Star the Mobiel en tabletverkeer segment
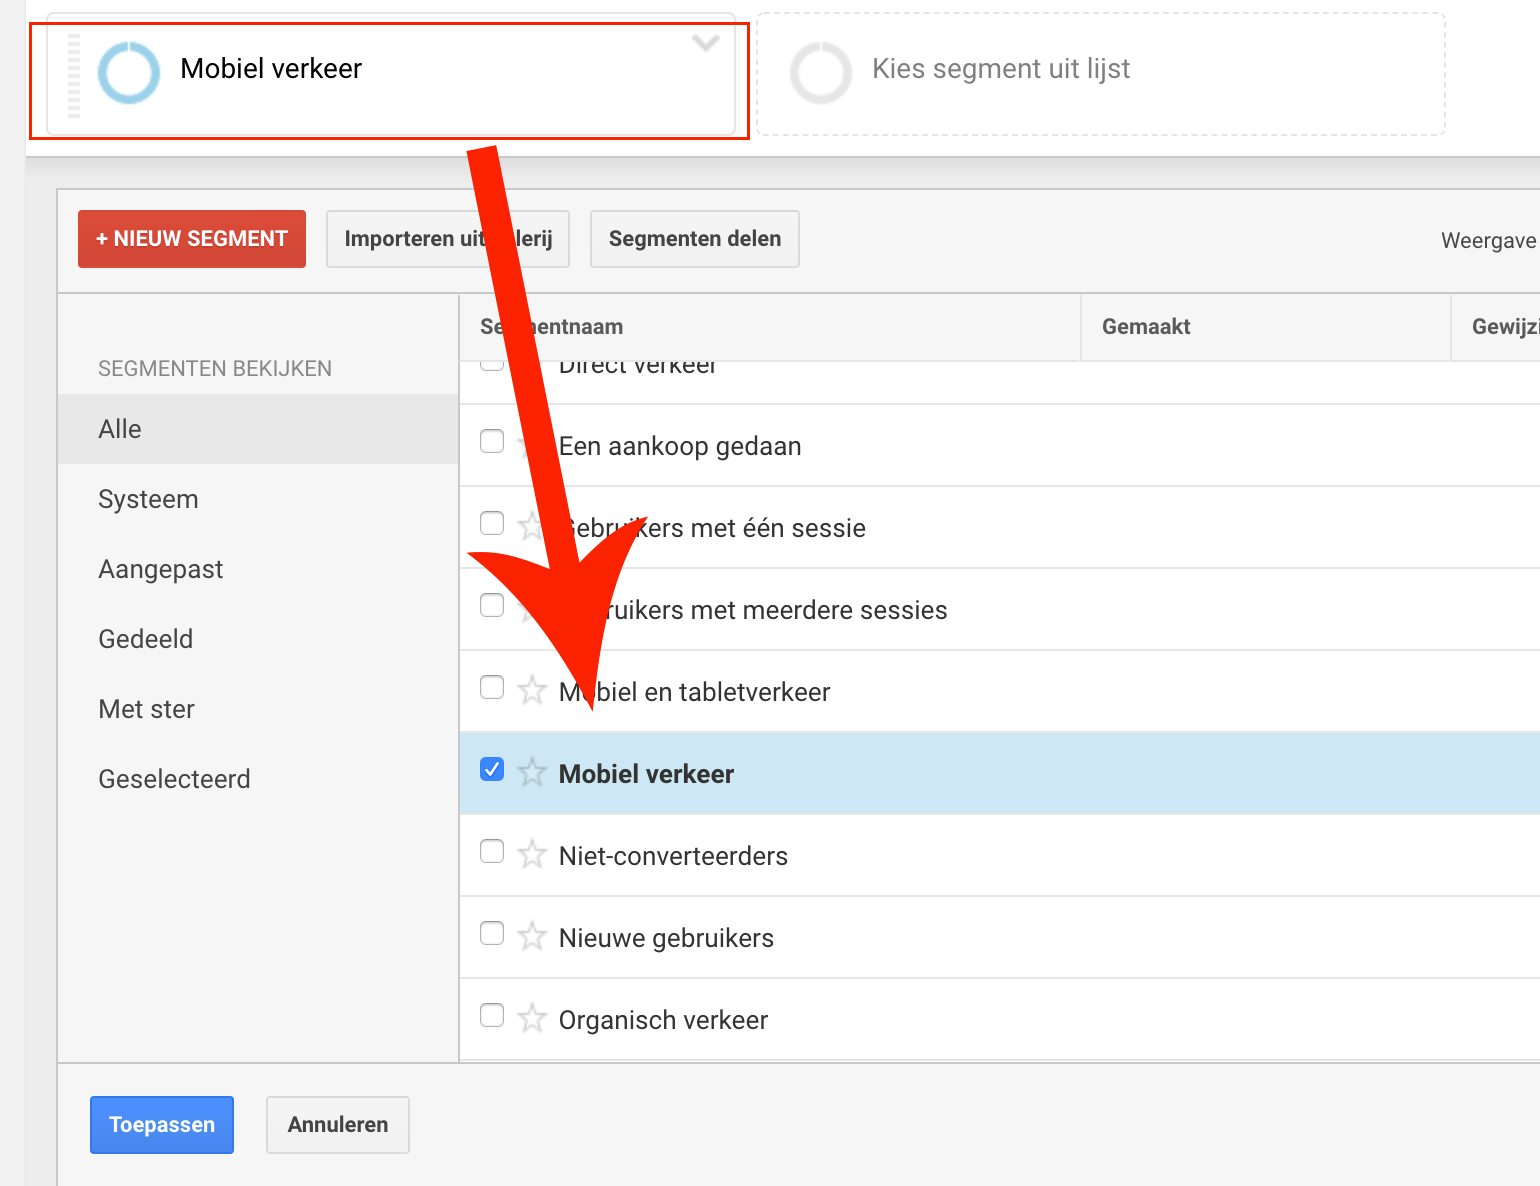 [532, 690]
